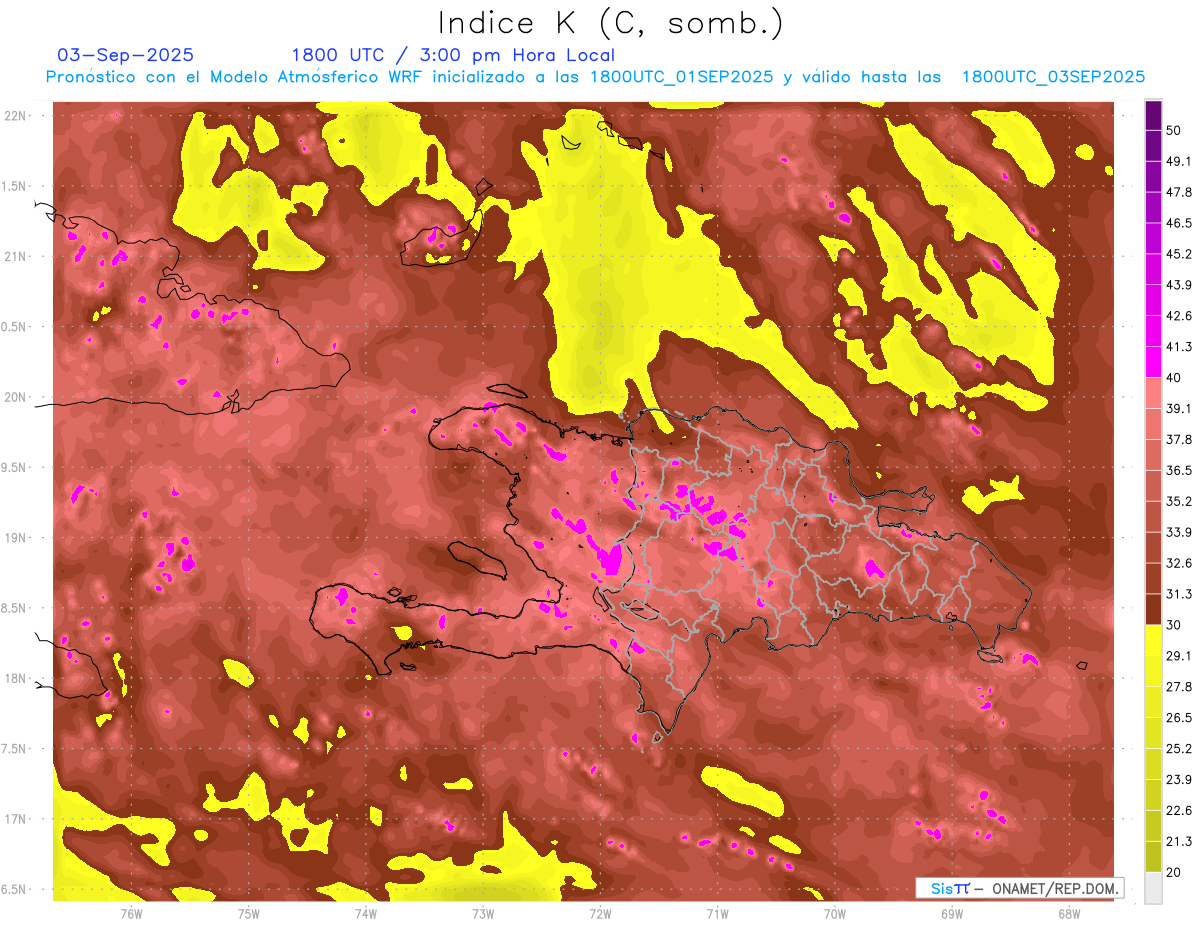
Task: Click the 'Indice K (C, somb.)' title
Action: (x=610, y=23)
